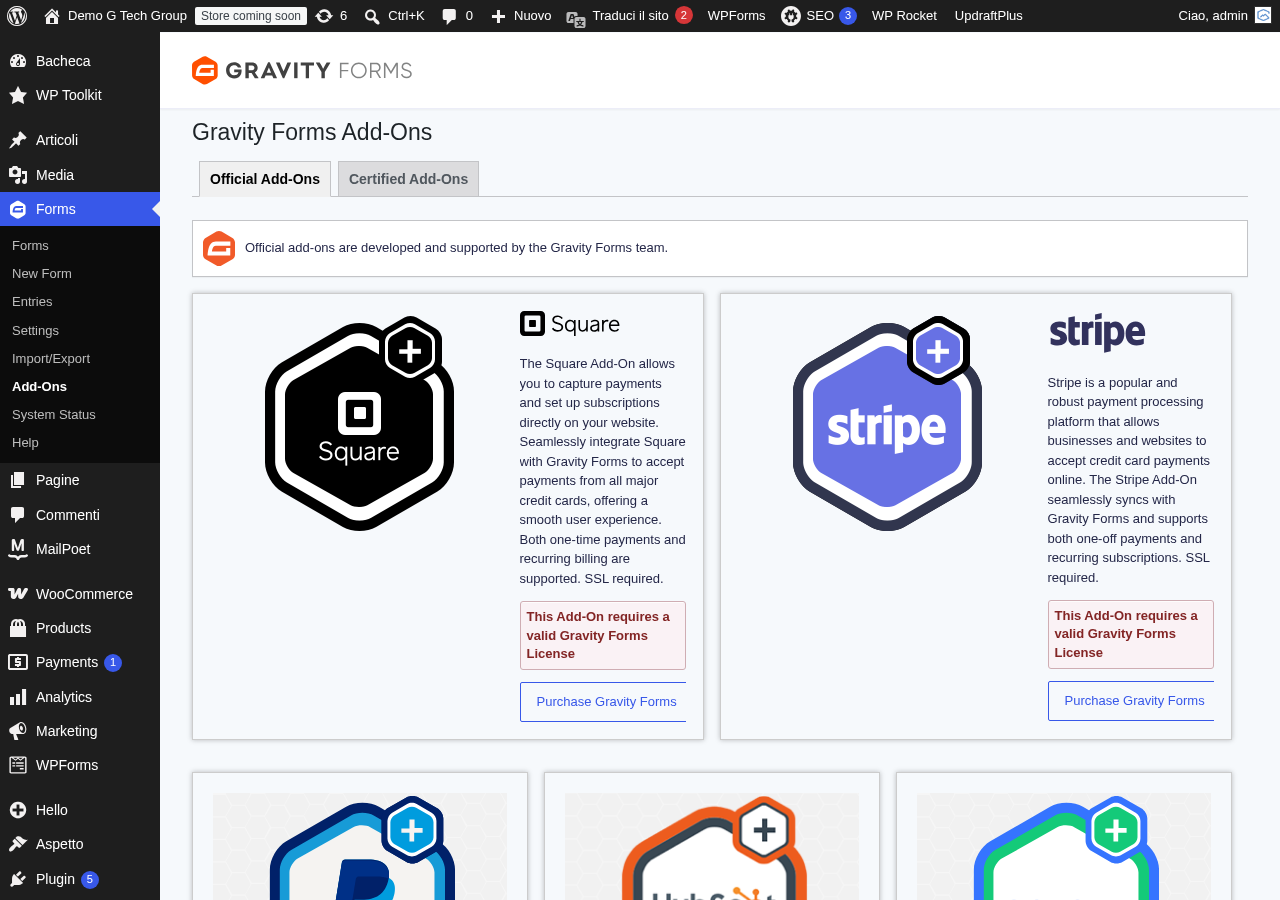Select Add-Ons in the Forms submenu
The height and width of the screenshot is (900, 1280).
tap(39, 387)
